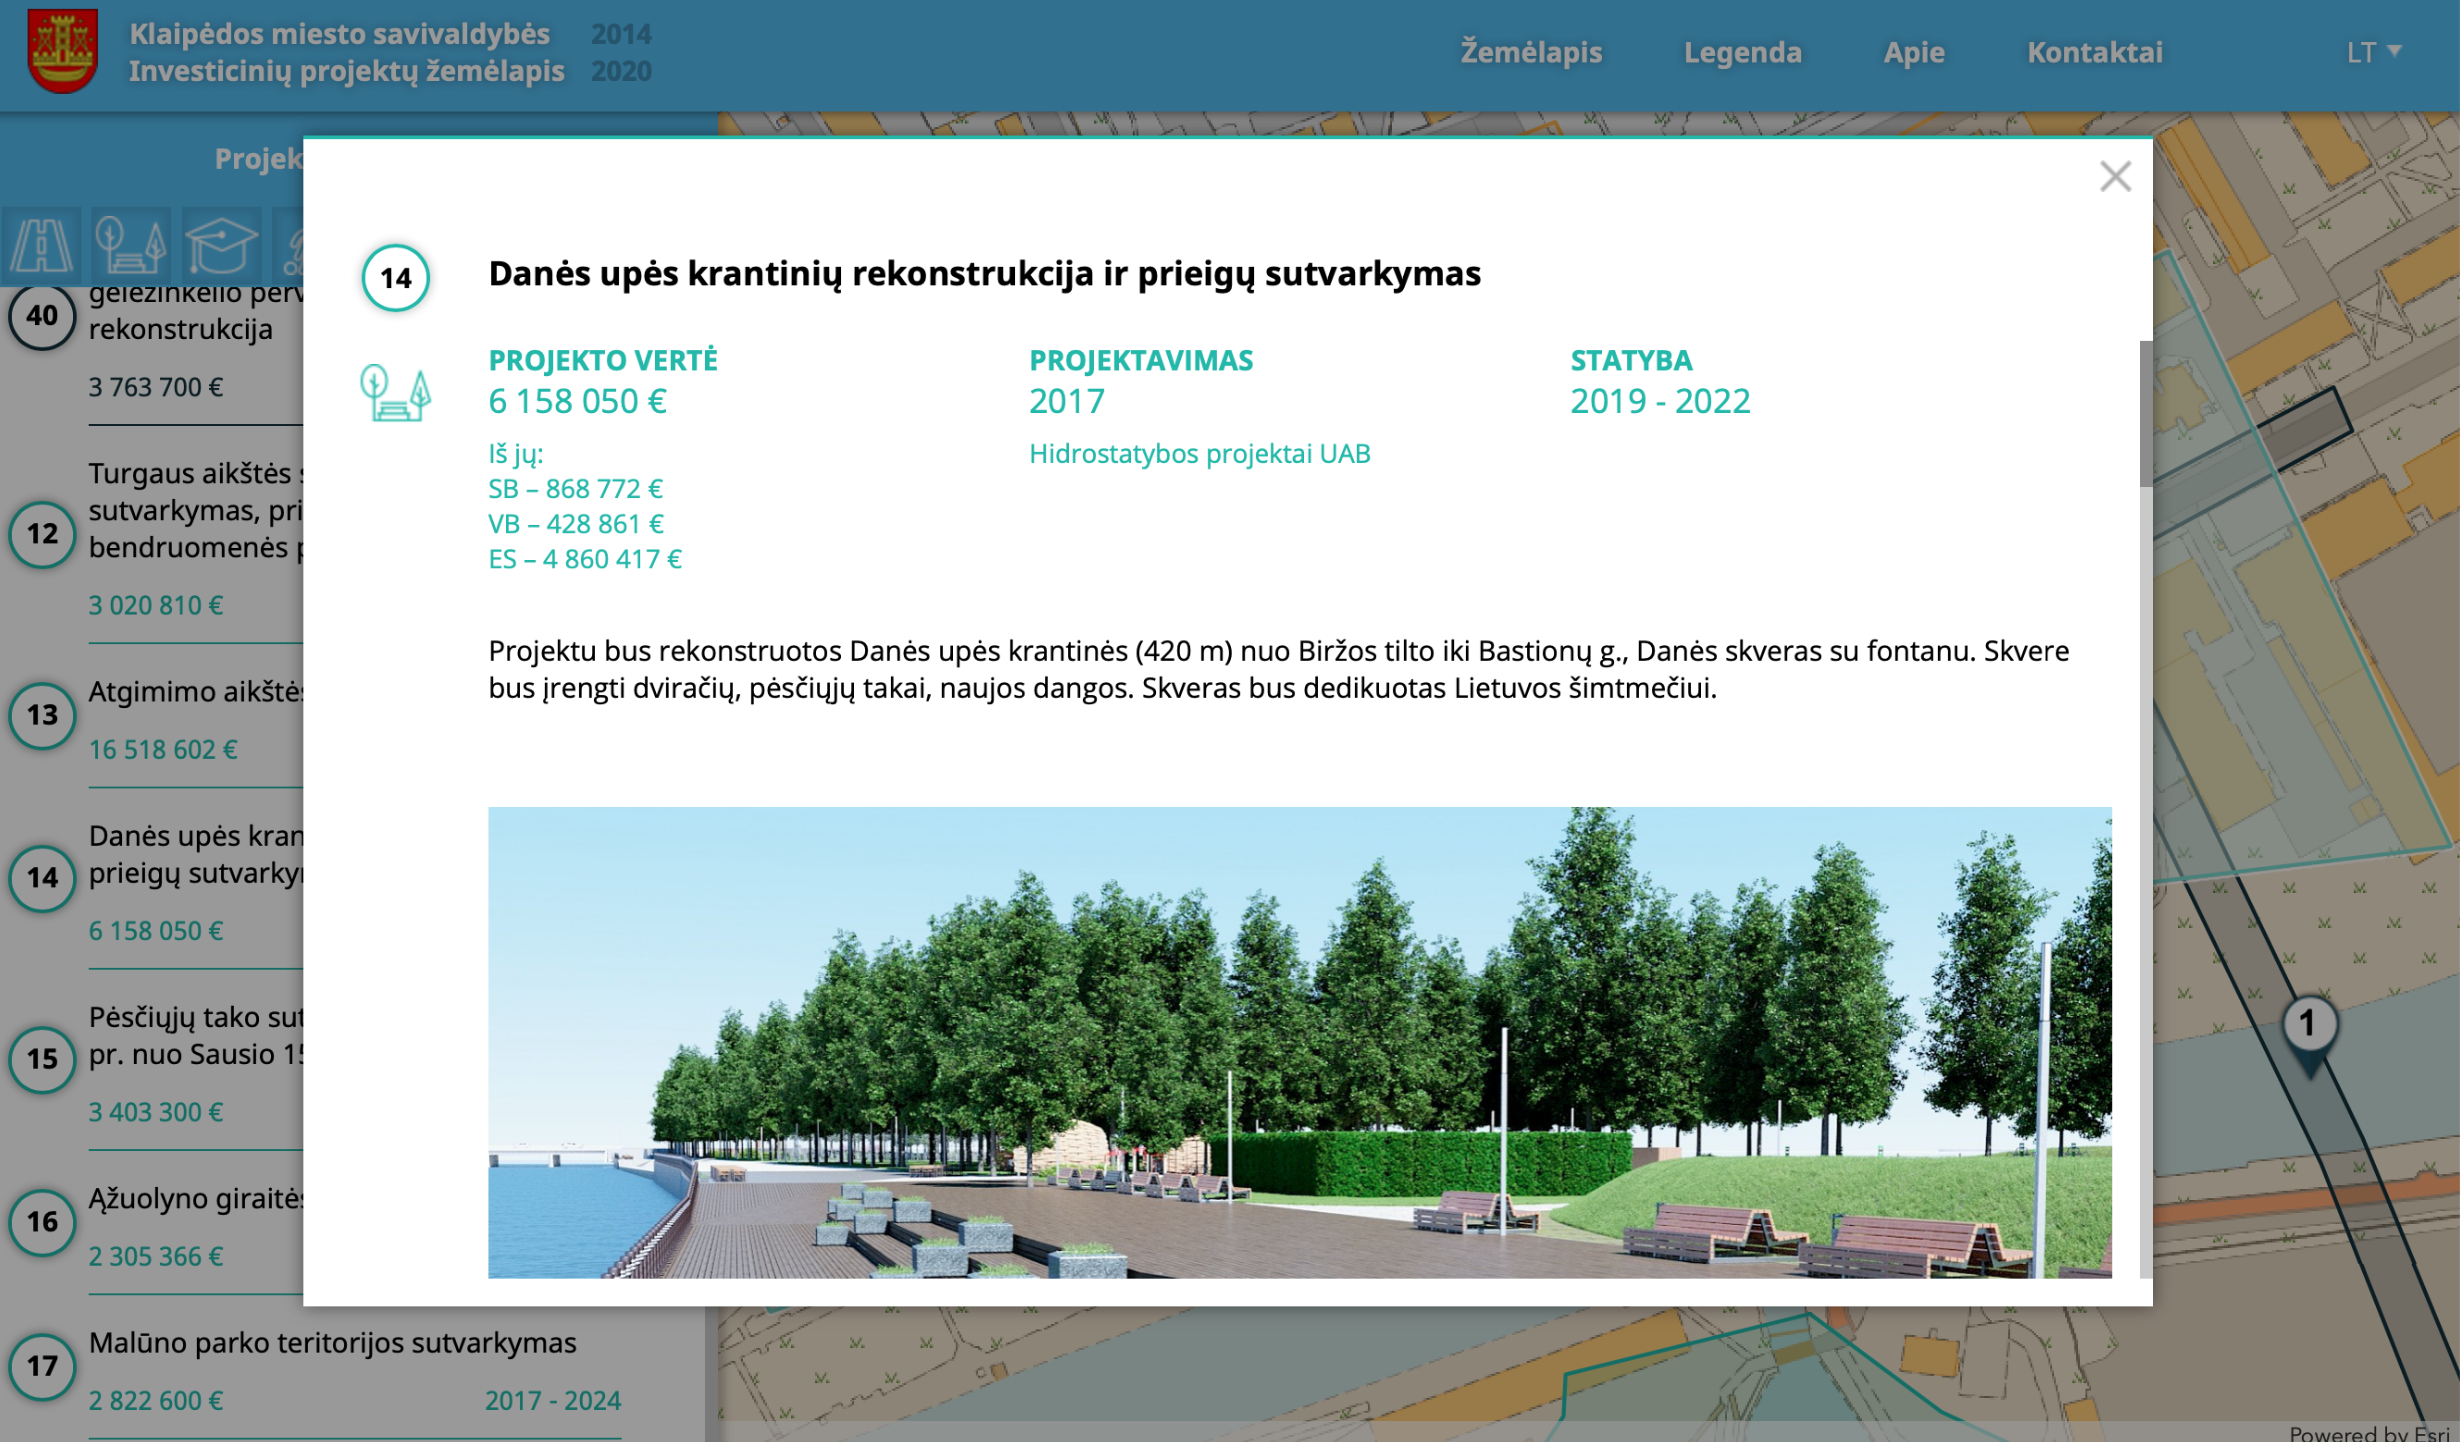Select project 16 circle in sidebar
Screen dimensions: 2460x1442
pyautogui.click(x=42, y=1221)
